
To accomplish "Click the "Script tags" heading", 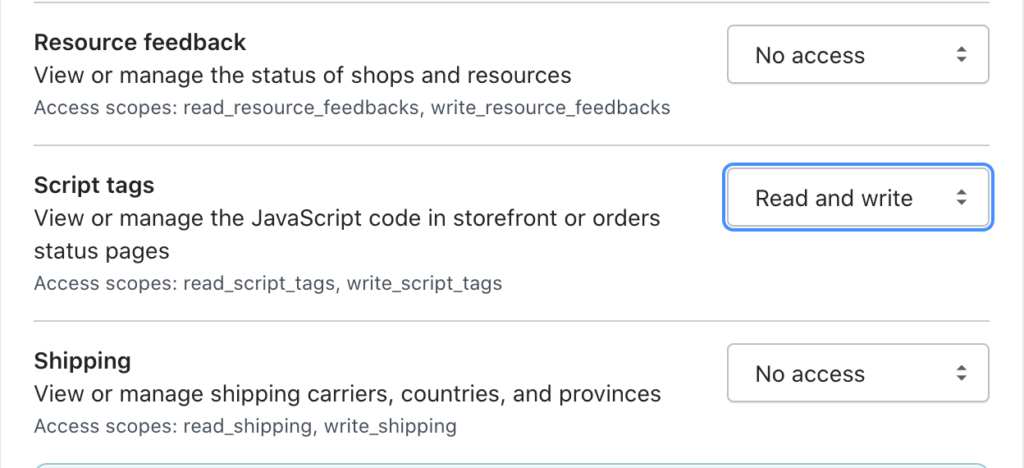I will (x=94, y=186).
